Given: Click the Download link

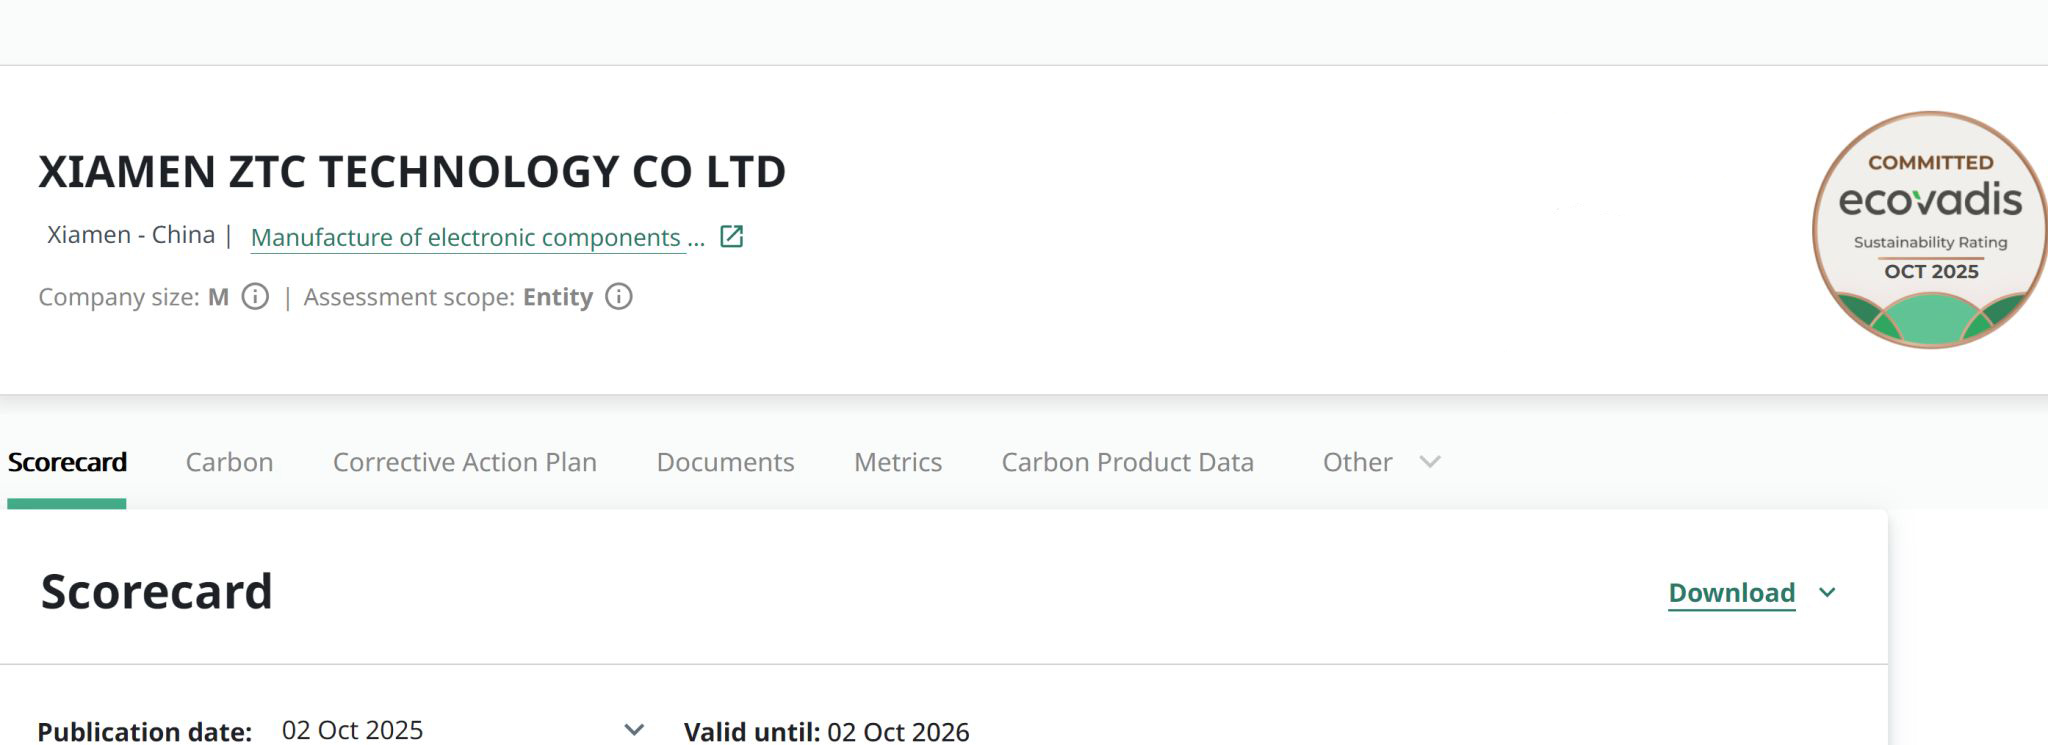Looking at the screenshot, I should tap(1731, 593).
